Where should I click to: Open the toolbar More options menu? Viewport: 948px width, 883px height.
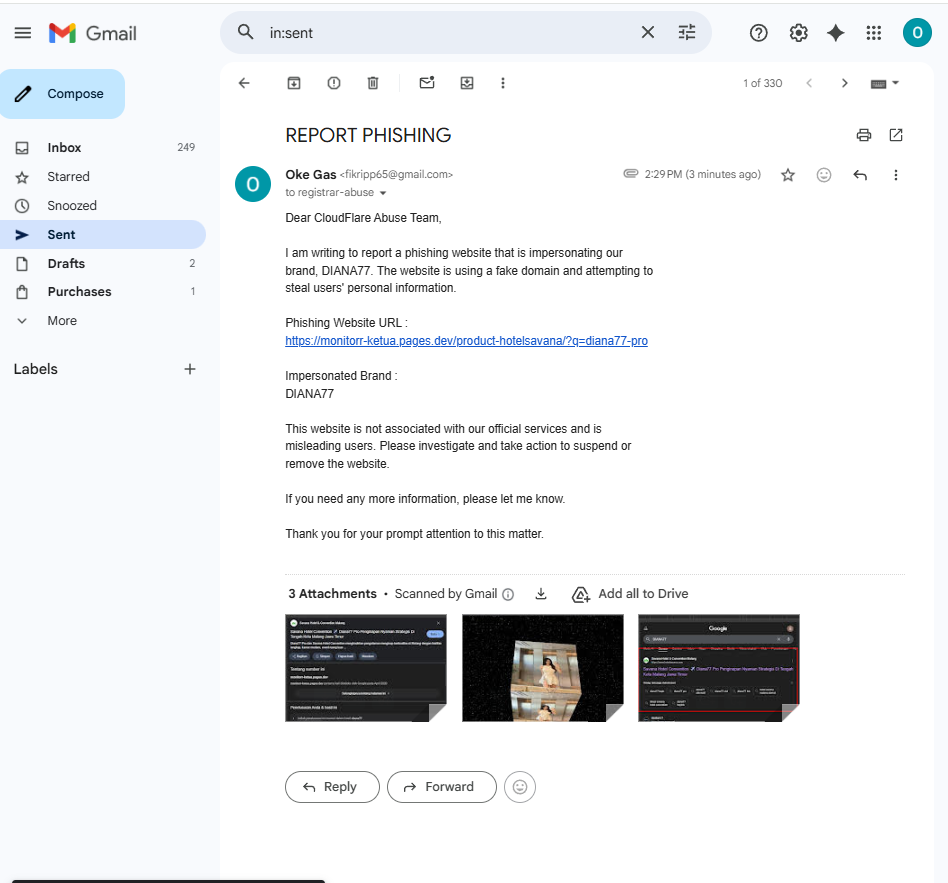502,83
